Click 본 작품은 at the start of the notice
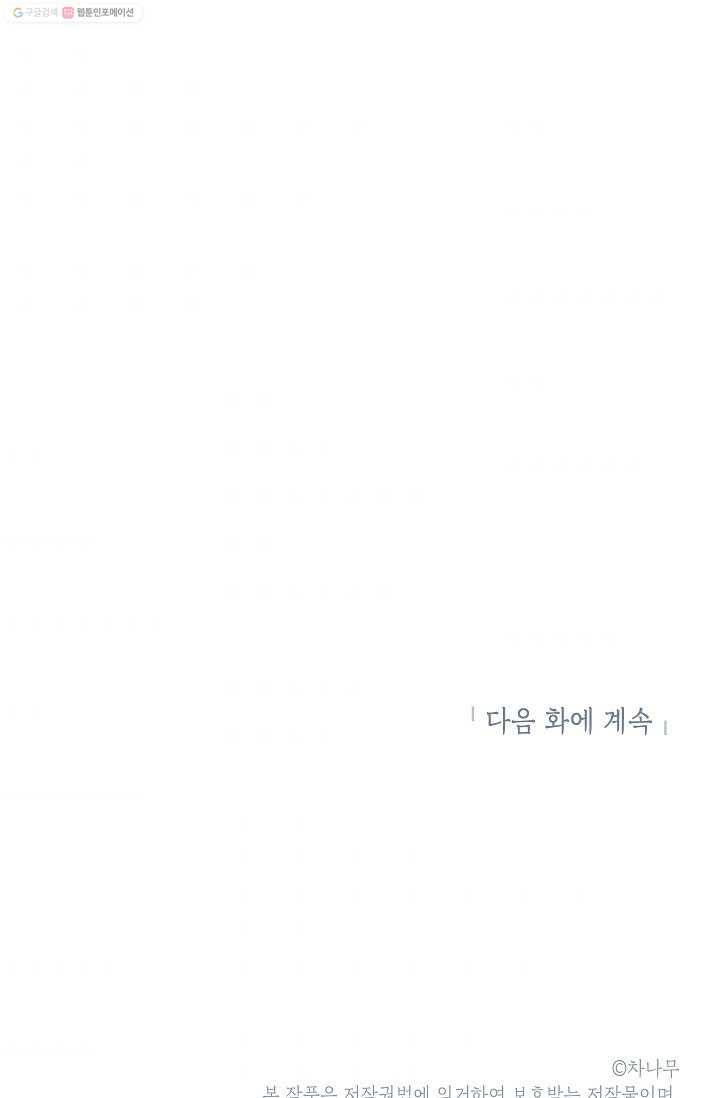This screenshot has width=720, height=1098. [x=300, y=1091]
